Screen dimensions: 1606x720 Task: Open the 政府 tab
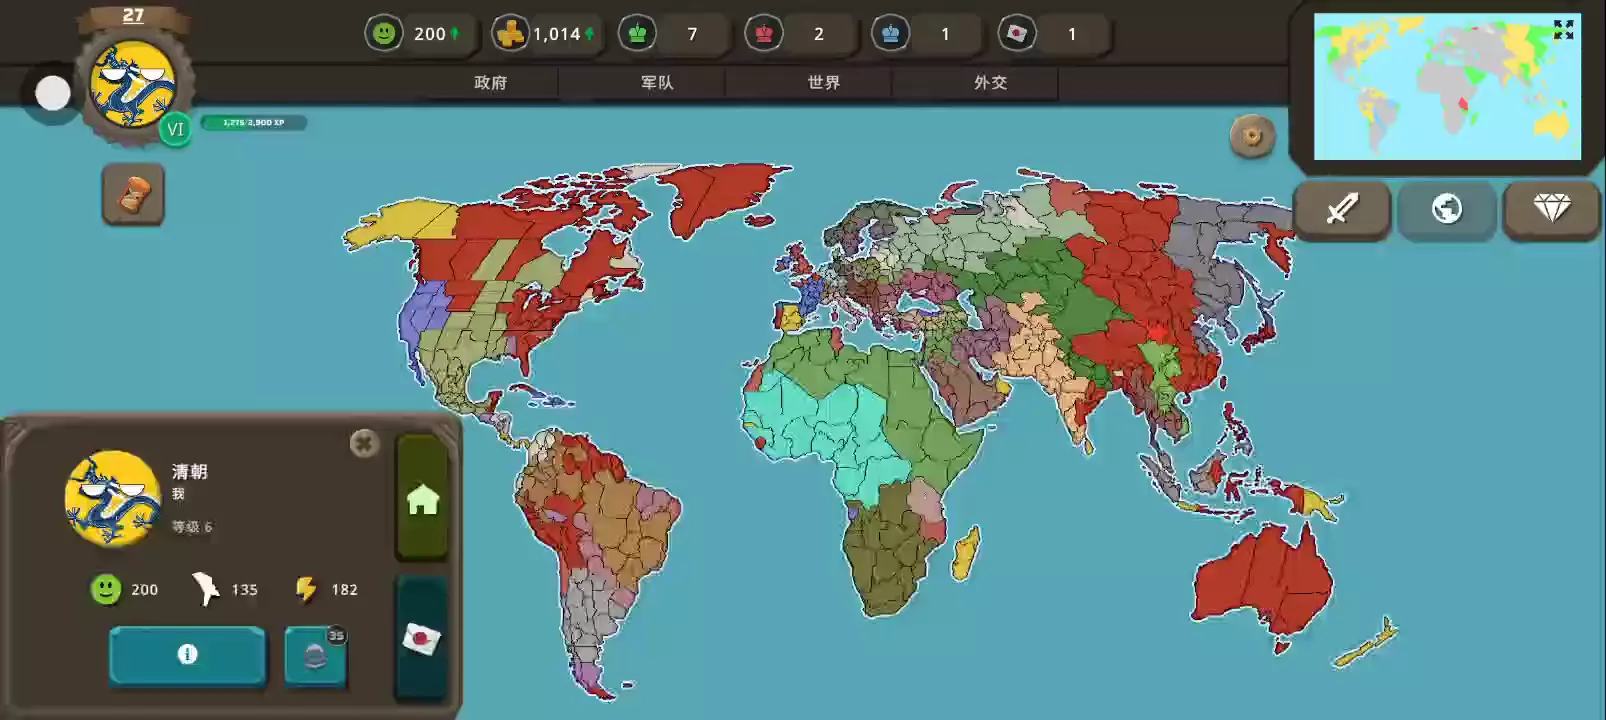tap(490, 83)
